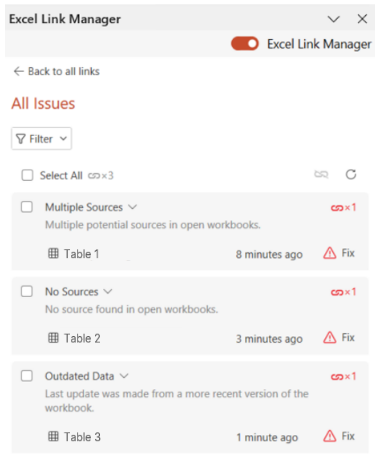Click the warning triangle icon for Table 3
The image size is (378, 457).
pyautogui.click(x=329, y=436)
